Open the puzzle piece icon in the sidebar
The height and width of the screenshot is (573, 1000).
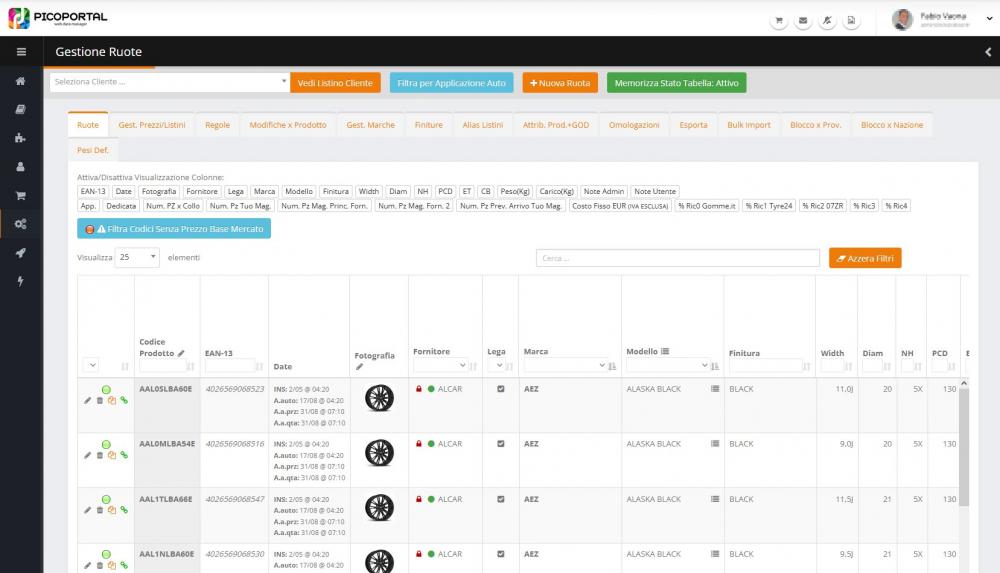point(20,138)
